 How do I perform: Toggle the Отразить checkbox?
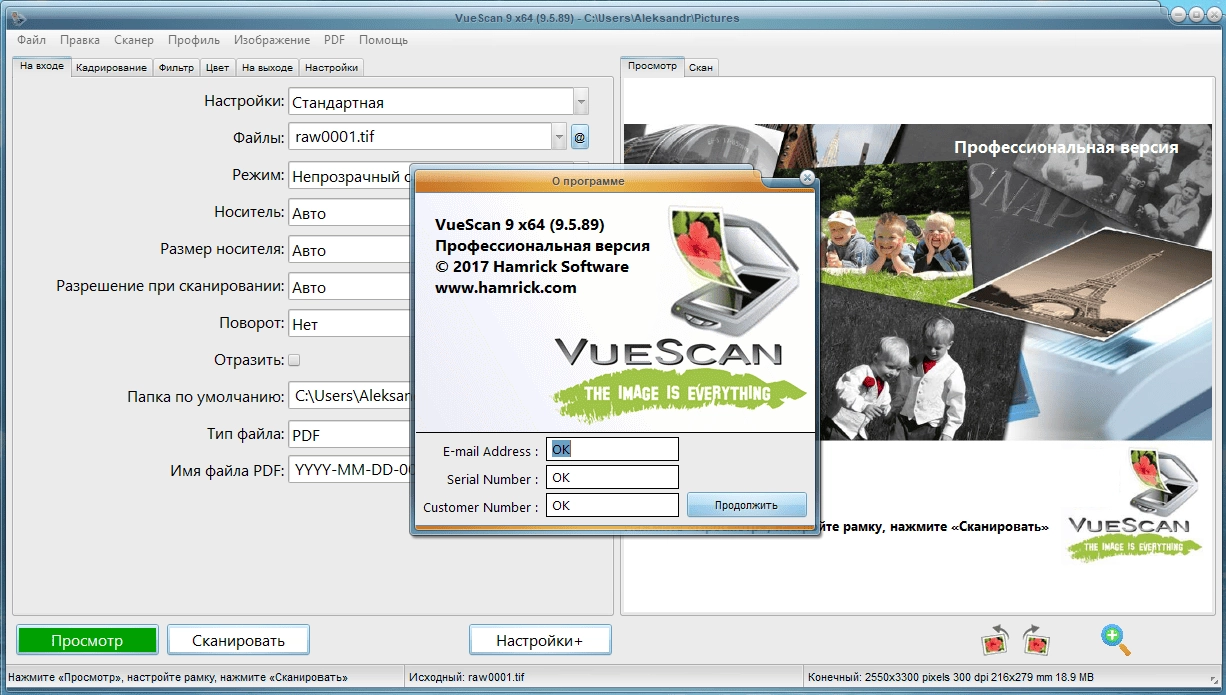coord(294,360)
